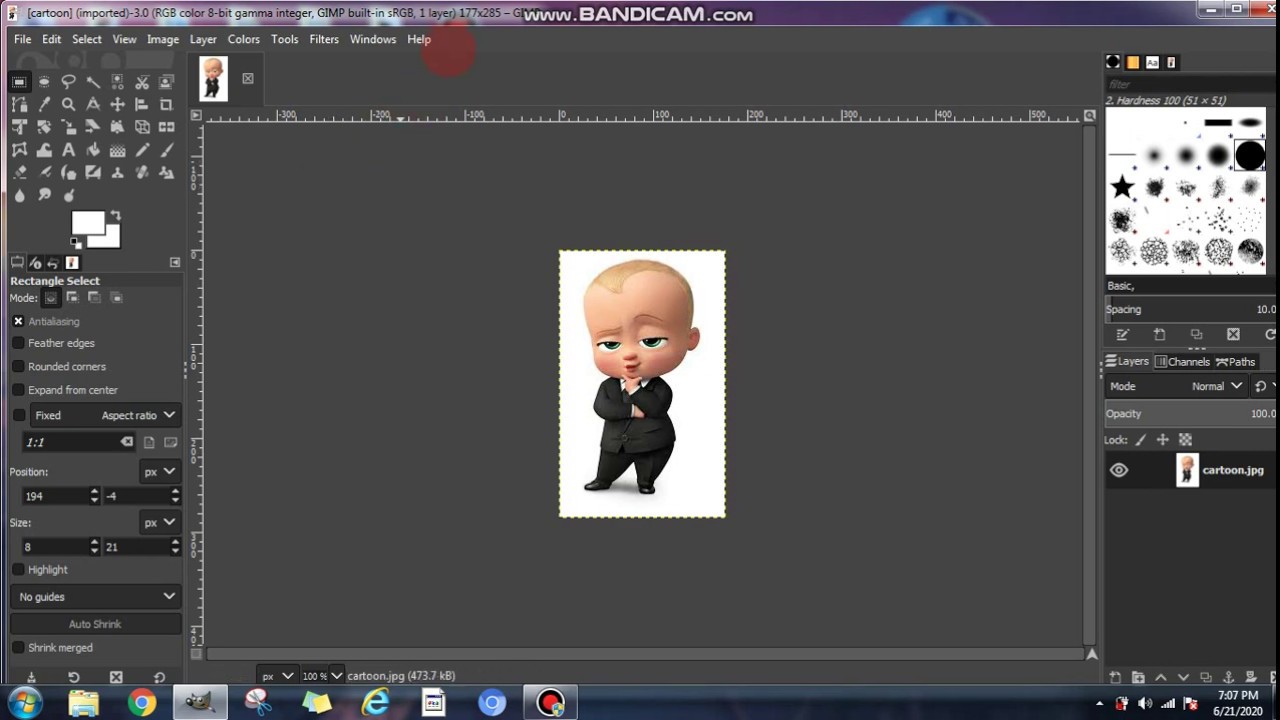The width and height of the screenshot is (1280, 720).
Task: Open the layer Mode Normal dropdown
Action: click(1176, 386)
